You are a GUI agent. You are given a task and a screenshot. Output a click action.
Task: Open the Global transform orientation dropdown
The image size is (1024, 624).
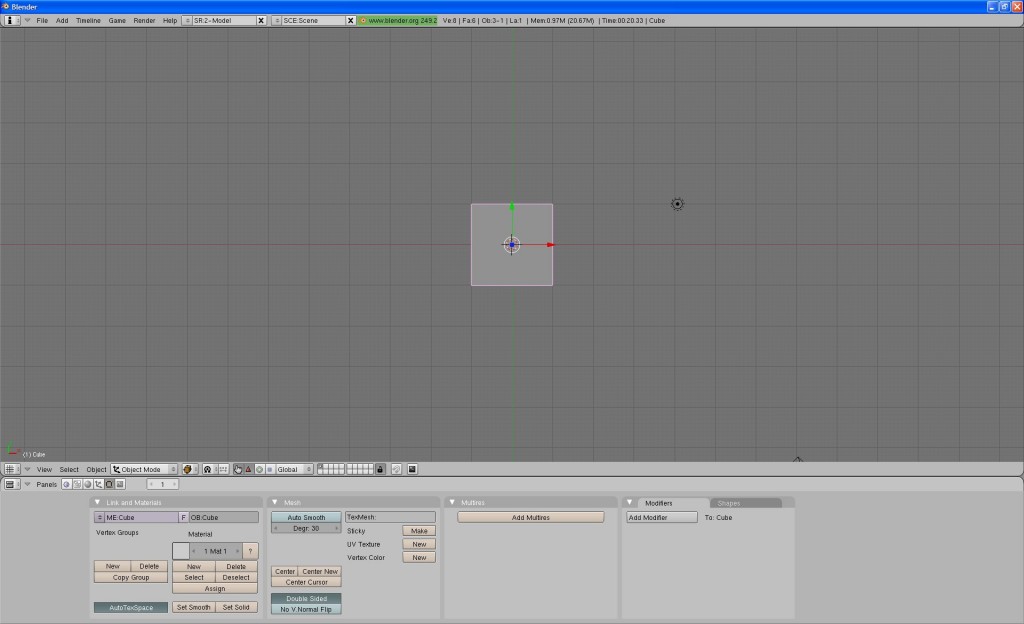[x=292, y=469]
